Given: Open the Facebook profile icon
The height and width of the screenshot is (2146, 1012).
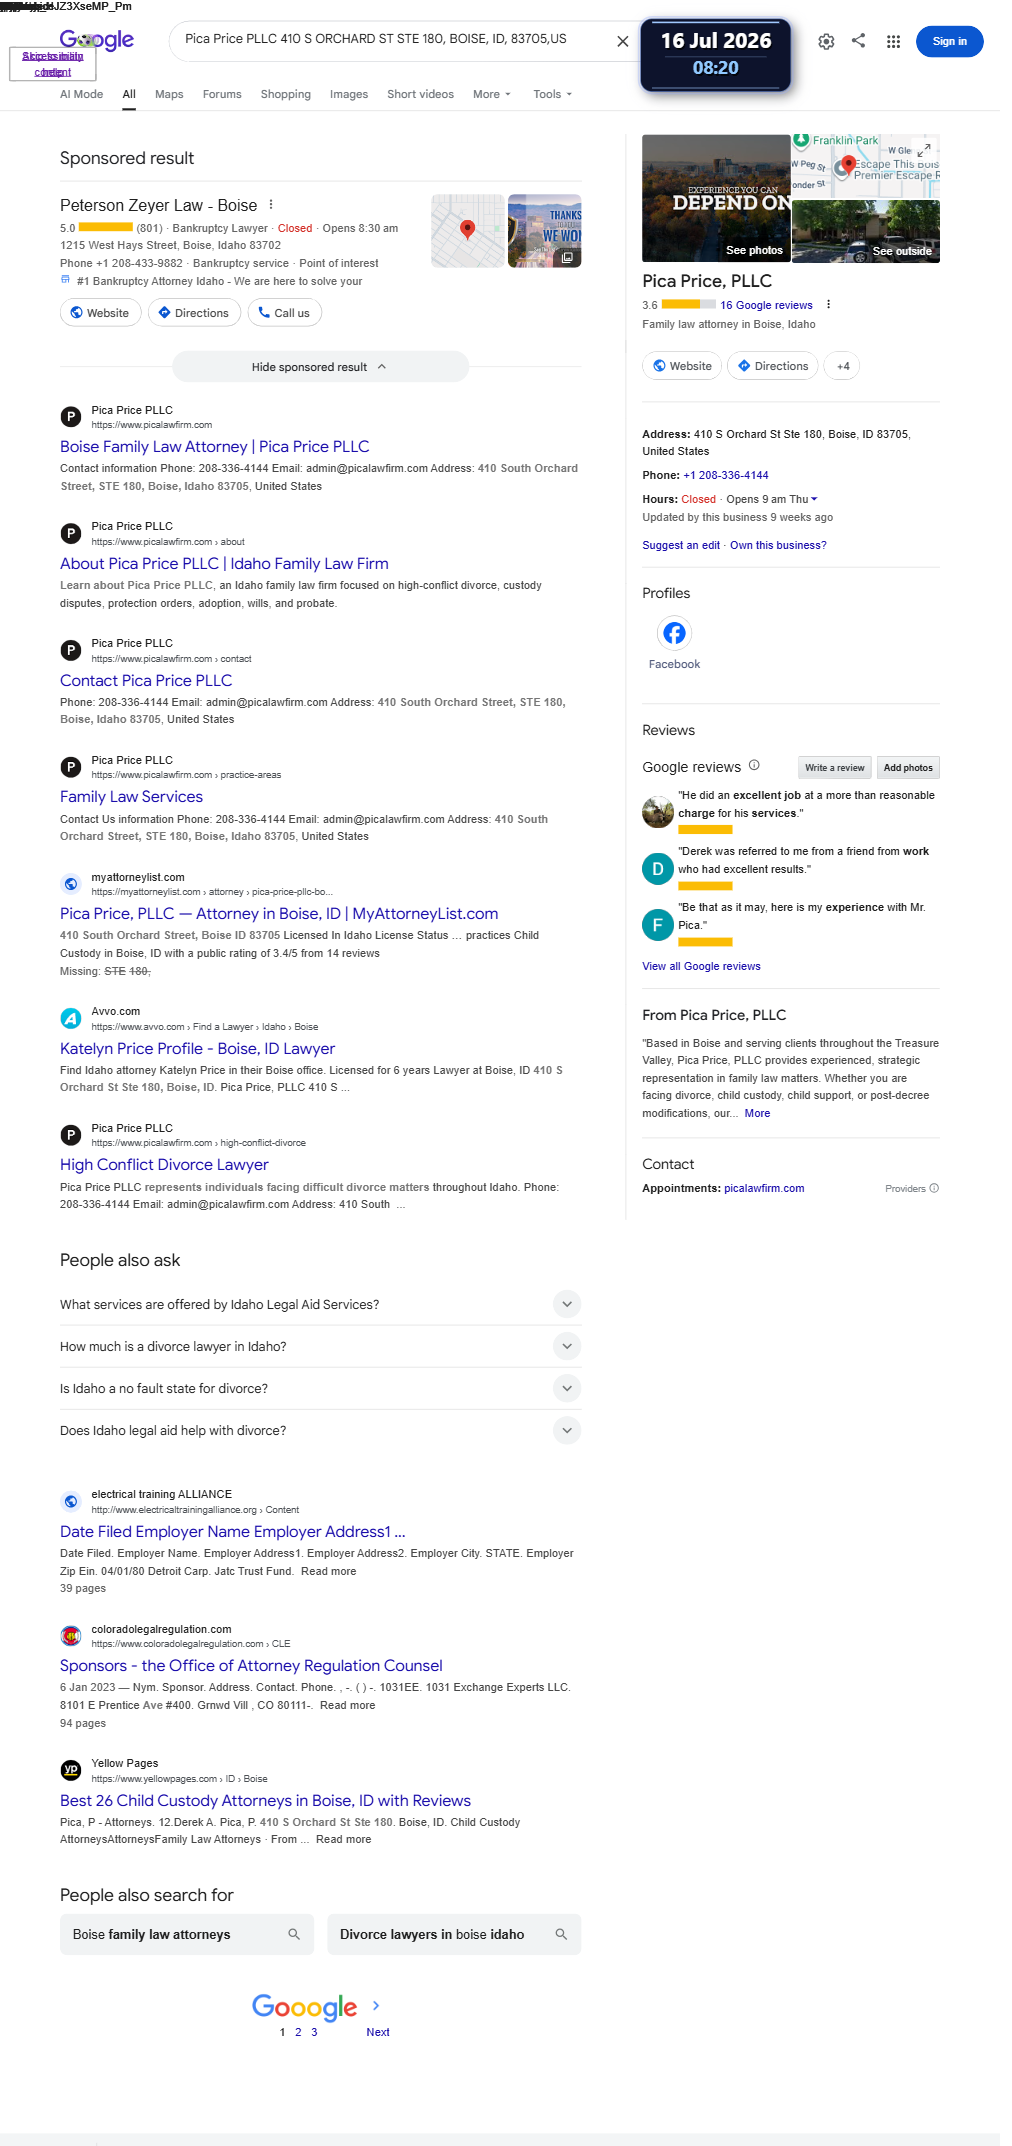Looking at the screenshot, I should tap(674, 633).
